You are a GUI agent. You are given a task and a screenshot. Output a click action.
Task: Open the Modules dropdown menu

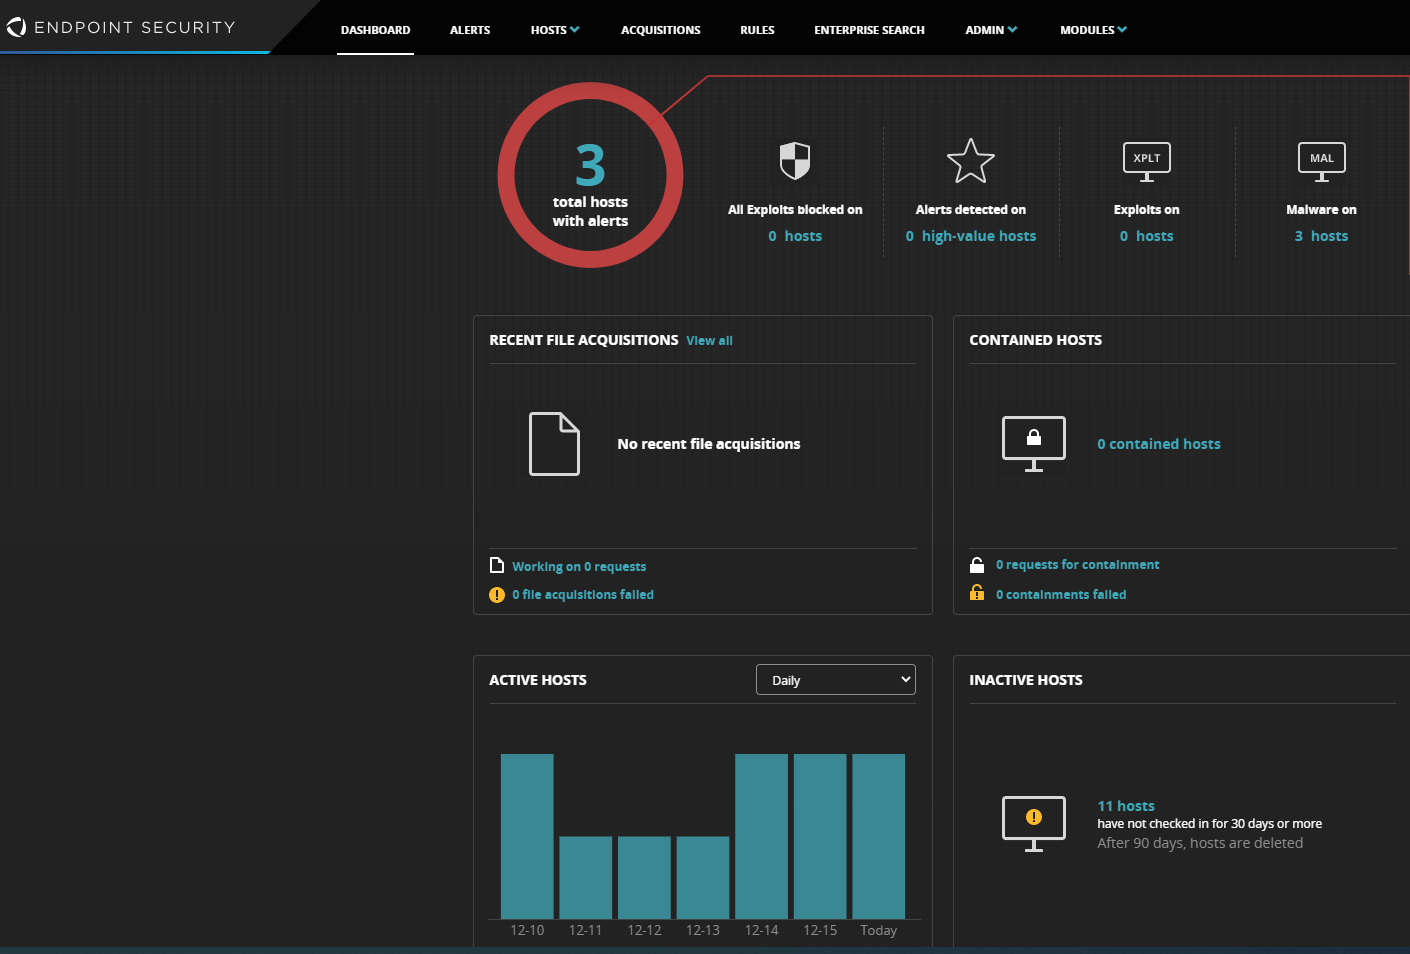point(1092,30)
